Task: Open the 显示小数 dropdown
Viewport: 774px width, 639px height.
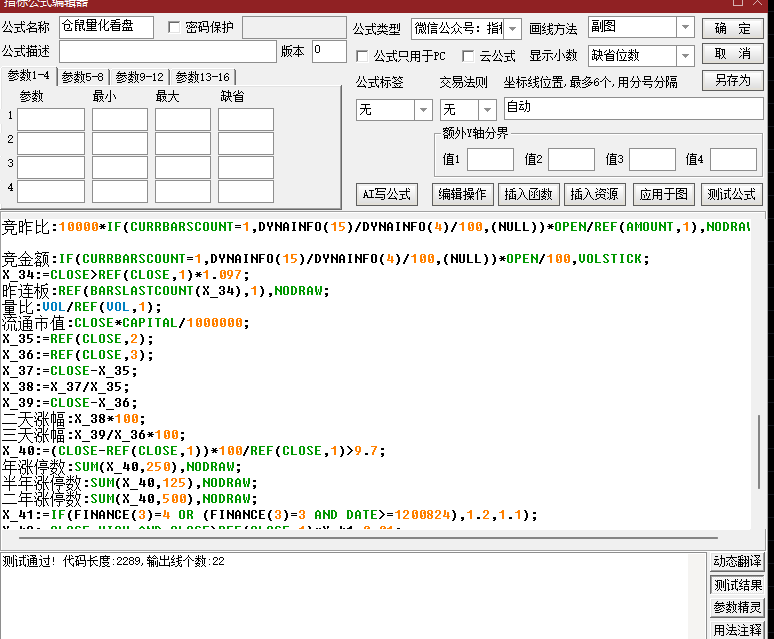Action: coord(685,56)
